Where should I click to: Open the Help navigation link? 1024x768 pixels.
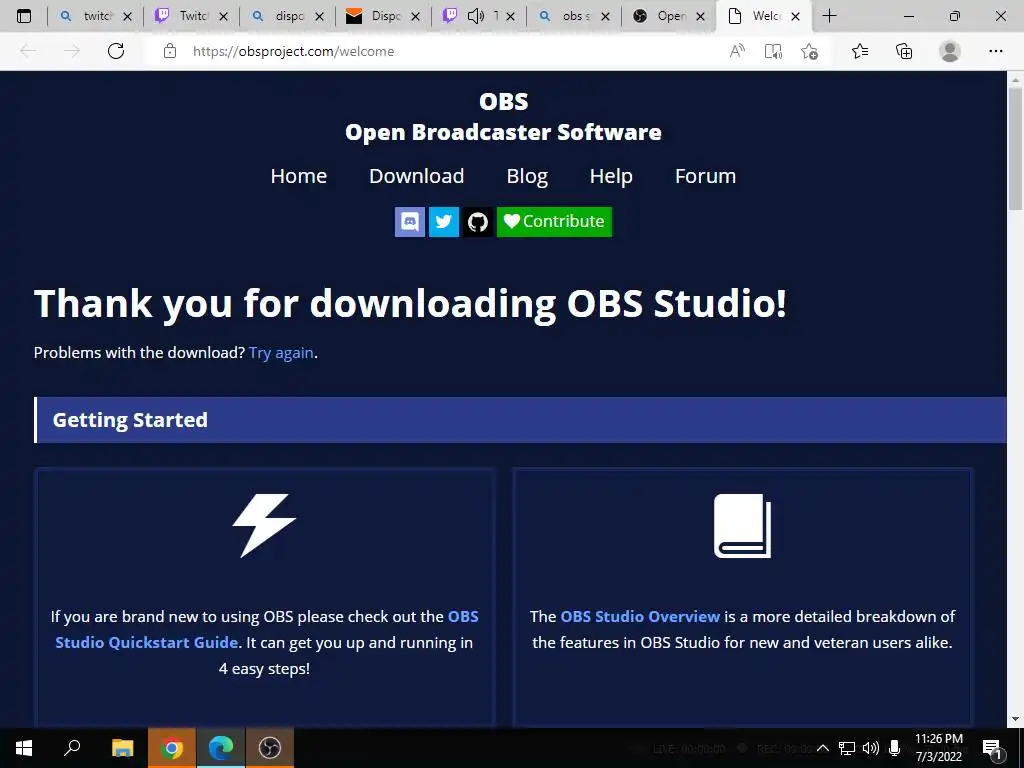[x=611, y=176]
